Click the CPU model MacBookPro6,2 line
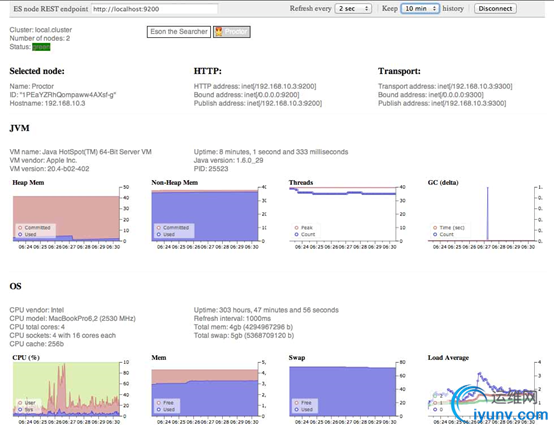The height and width of the screenshot is (431, 554). (72, 319)
